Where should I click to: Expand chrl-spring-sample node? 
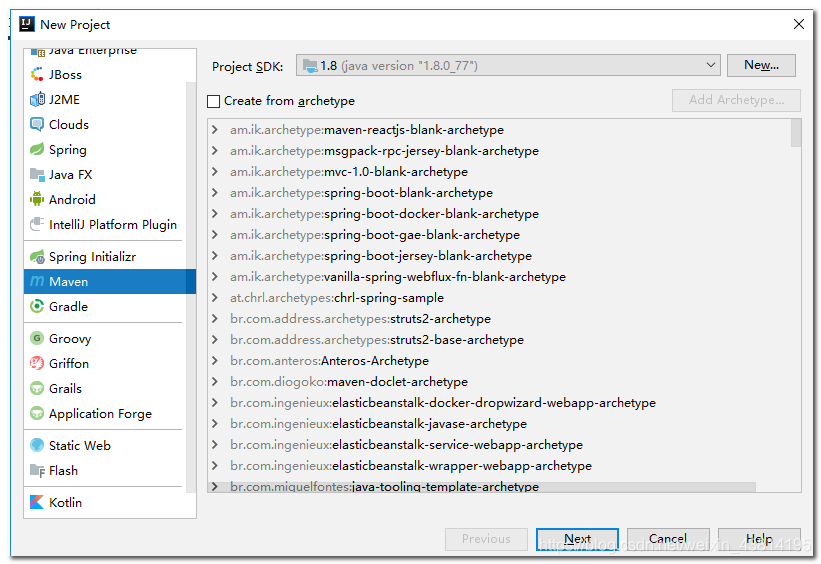[x=215, y=297]
